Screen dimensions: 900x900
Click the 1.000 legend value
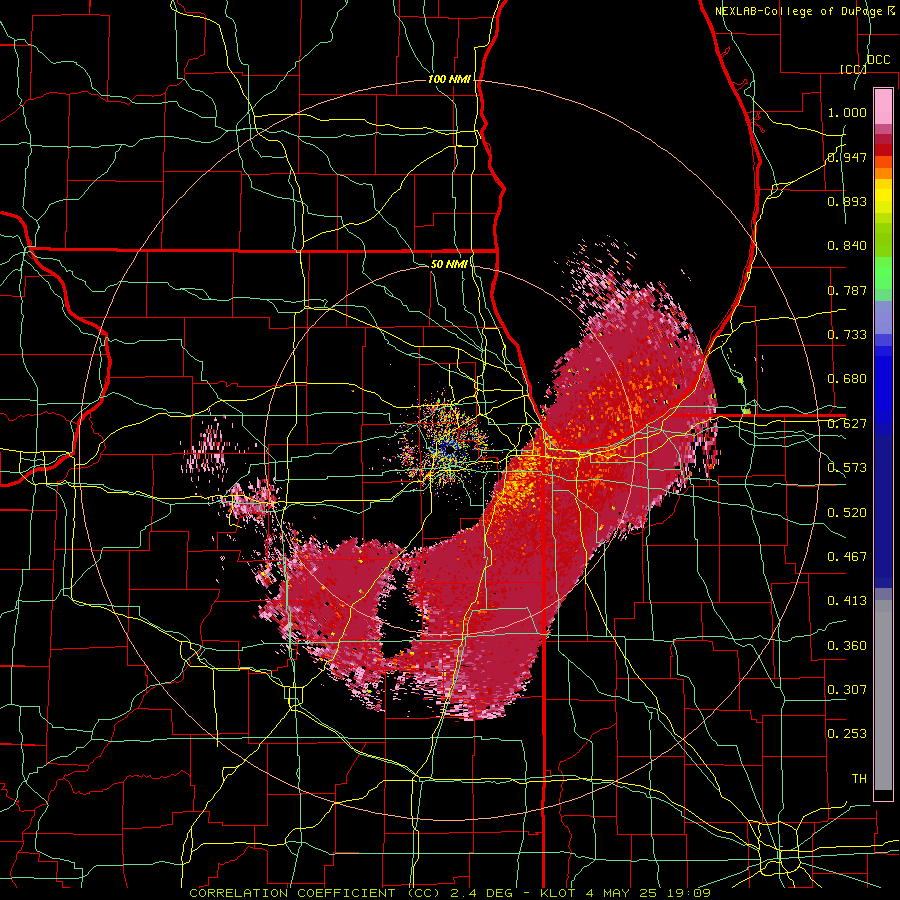[x=847, y=112]
